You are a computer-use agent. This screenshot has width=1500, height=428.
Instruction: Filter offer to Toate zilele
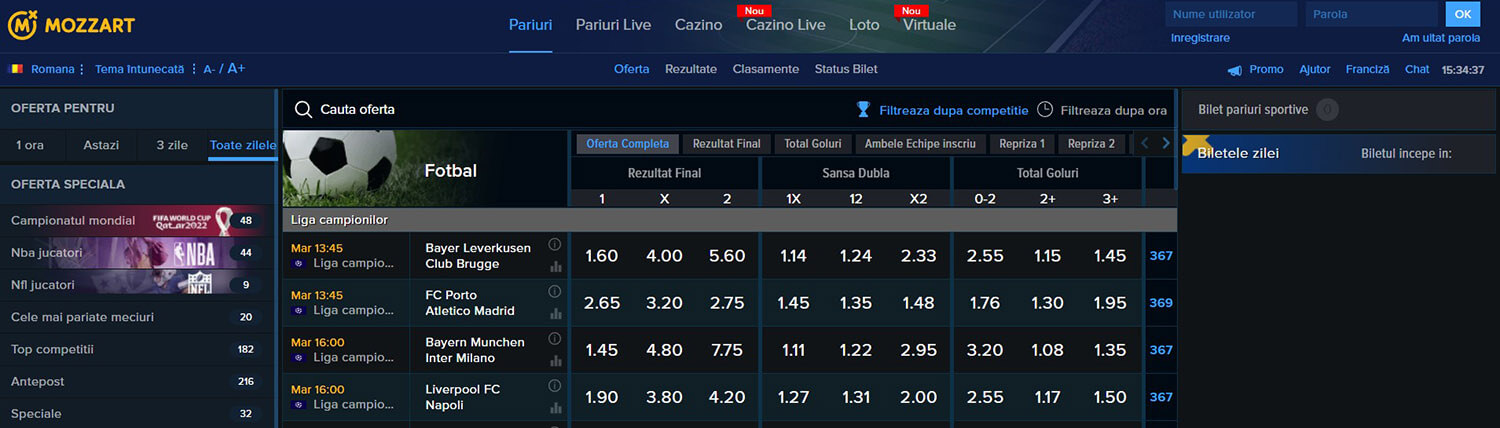[x=242, y=145]
